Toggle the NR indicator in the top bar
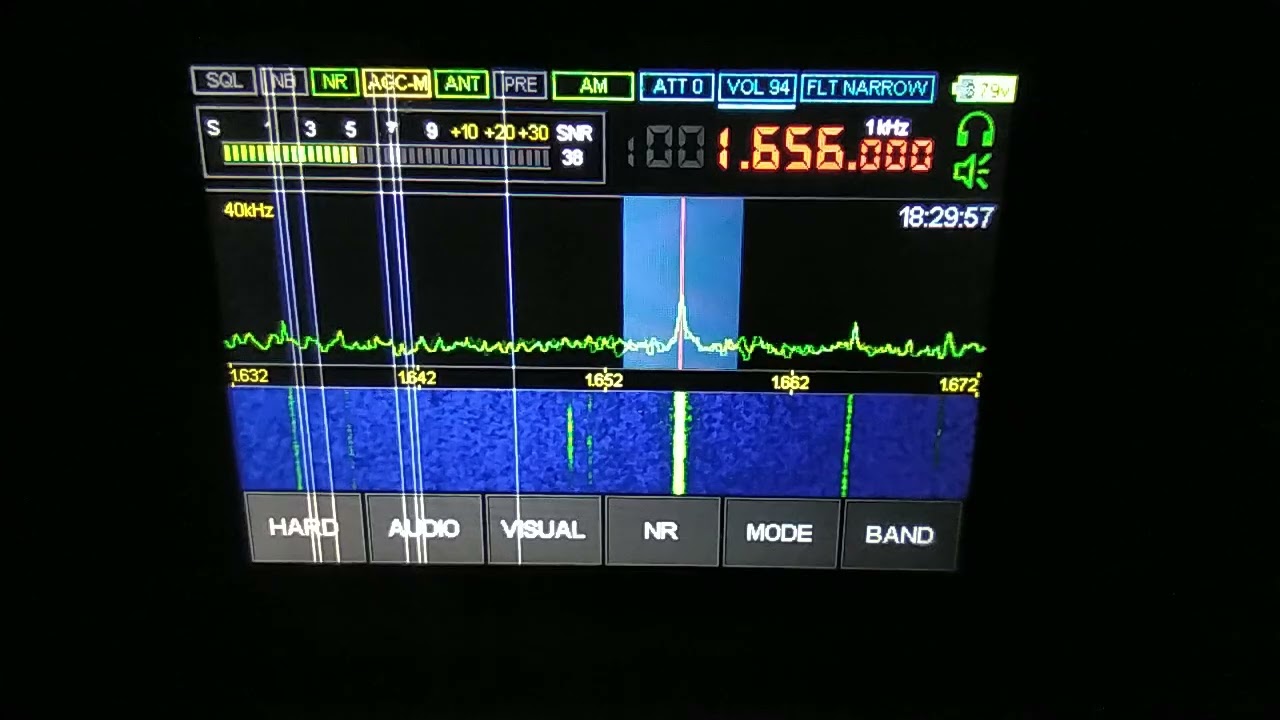This screenshot has width=1280, height=720. coord(334,82)
